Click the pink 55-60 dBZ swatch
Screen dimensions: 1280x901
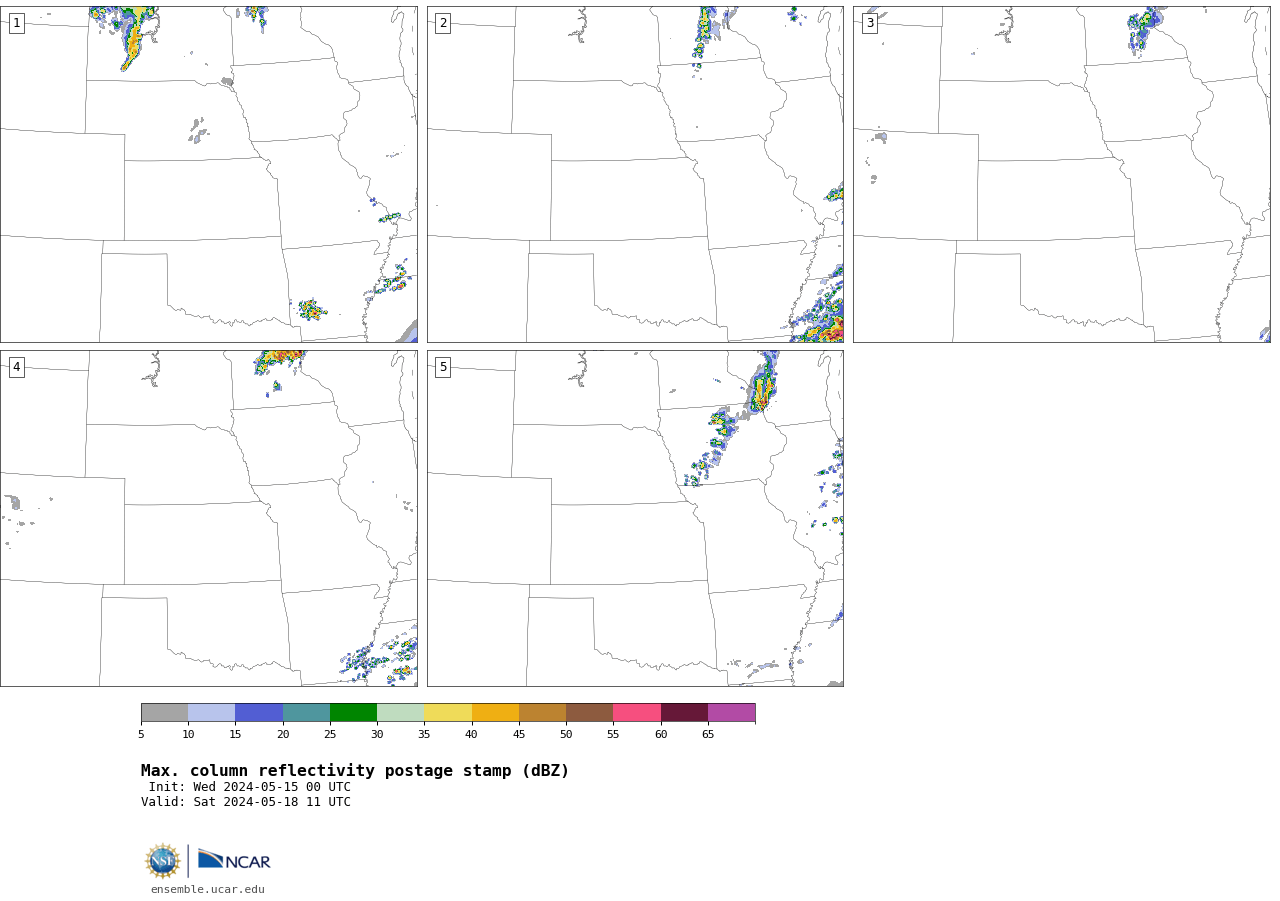click(x=637, y=713)
